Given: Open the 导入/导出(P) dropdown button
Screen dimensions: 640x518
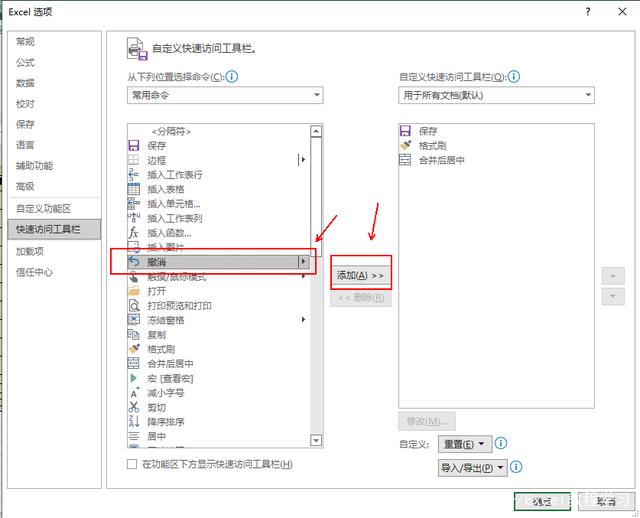Looking at the screenshot, I should click(x=473, y=468).
